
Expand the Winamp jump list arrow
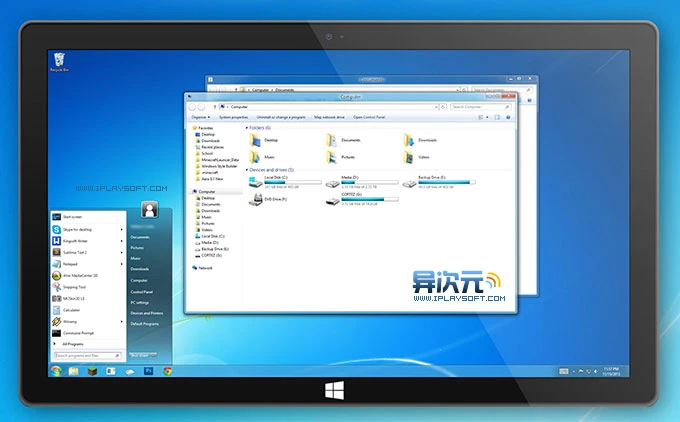click(x=121, y=321)
